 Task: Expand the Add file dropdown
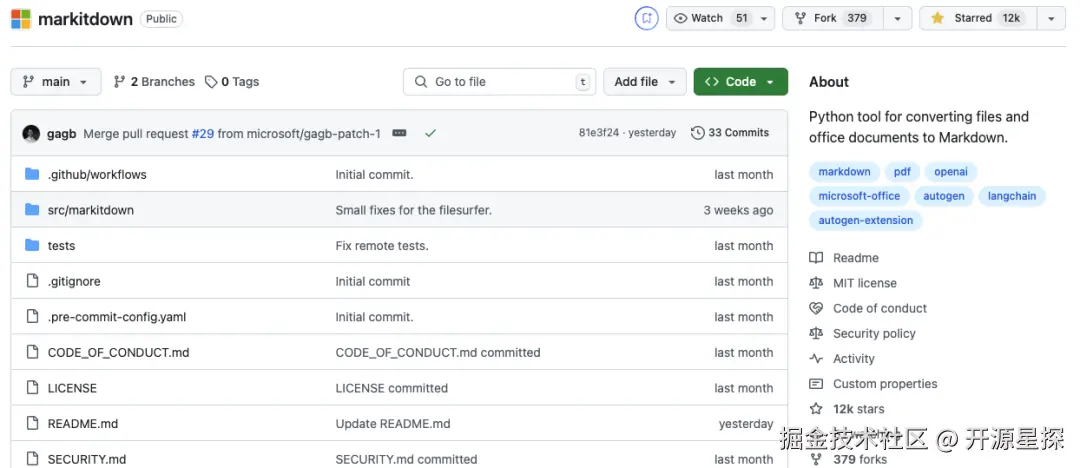coord(645,82)
